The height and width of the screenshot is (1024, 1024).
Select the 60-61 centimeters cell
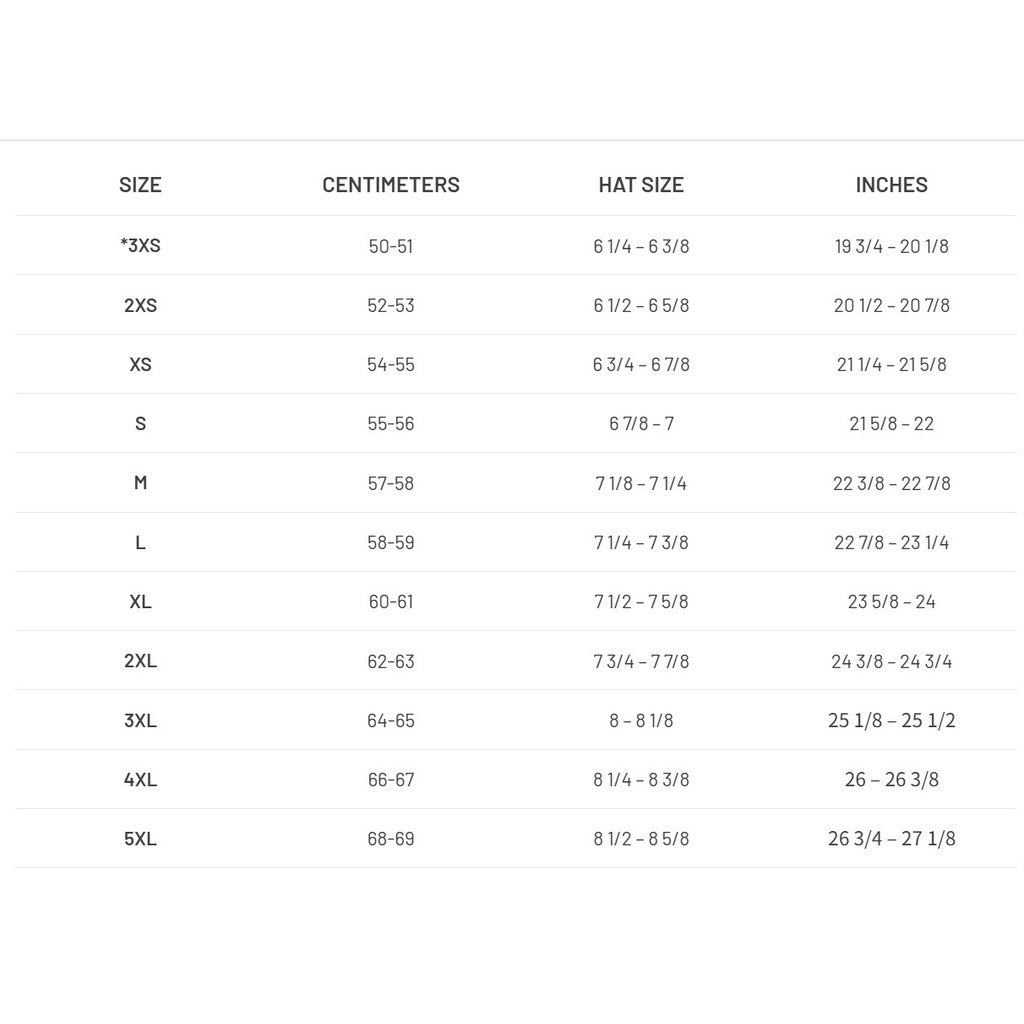[391, 602]
